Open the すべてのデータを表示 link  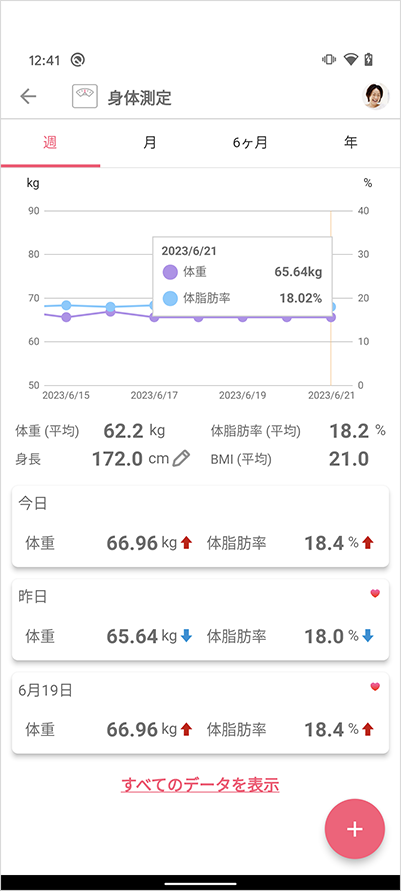click(x=200, y=785)
